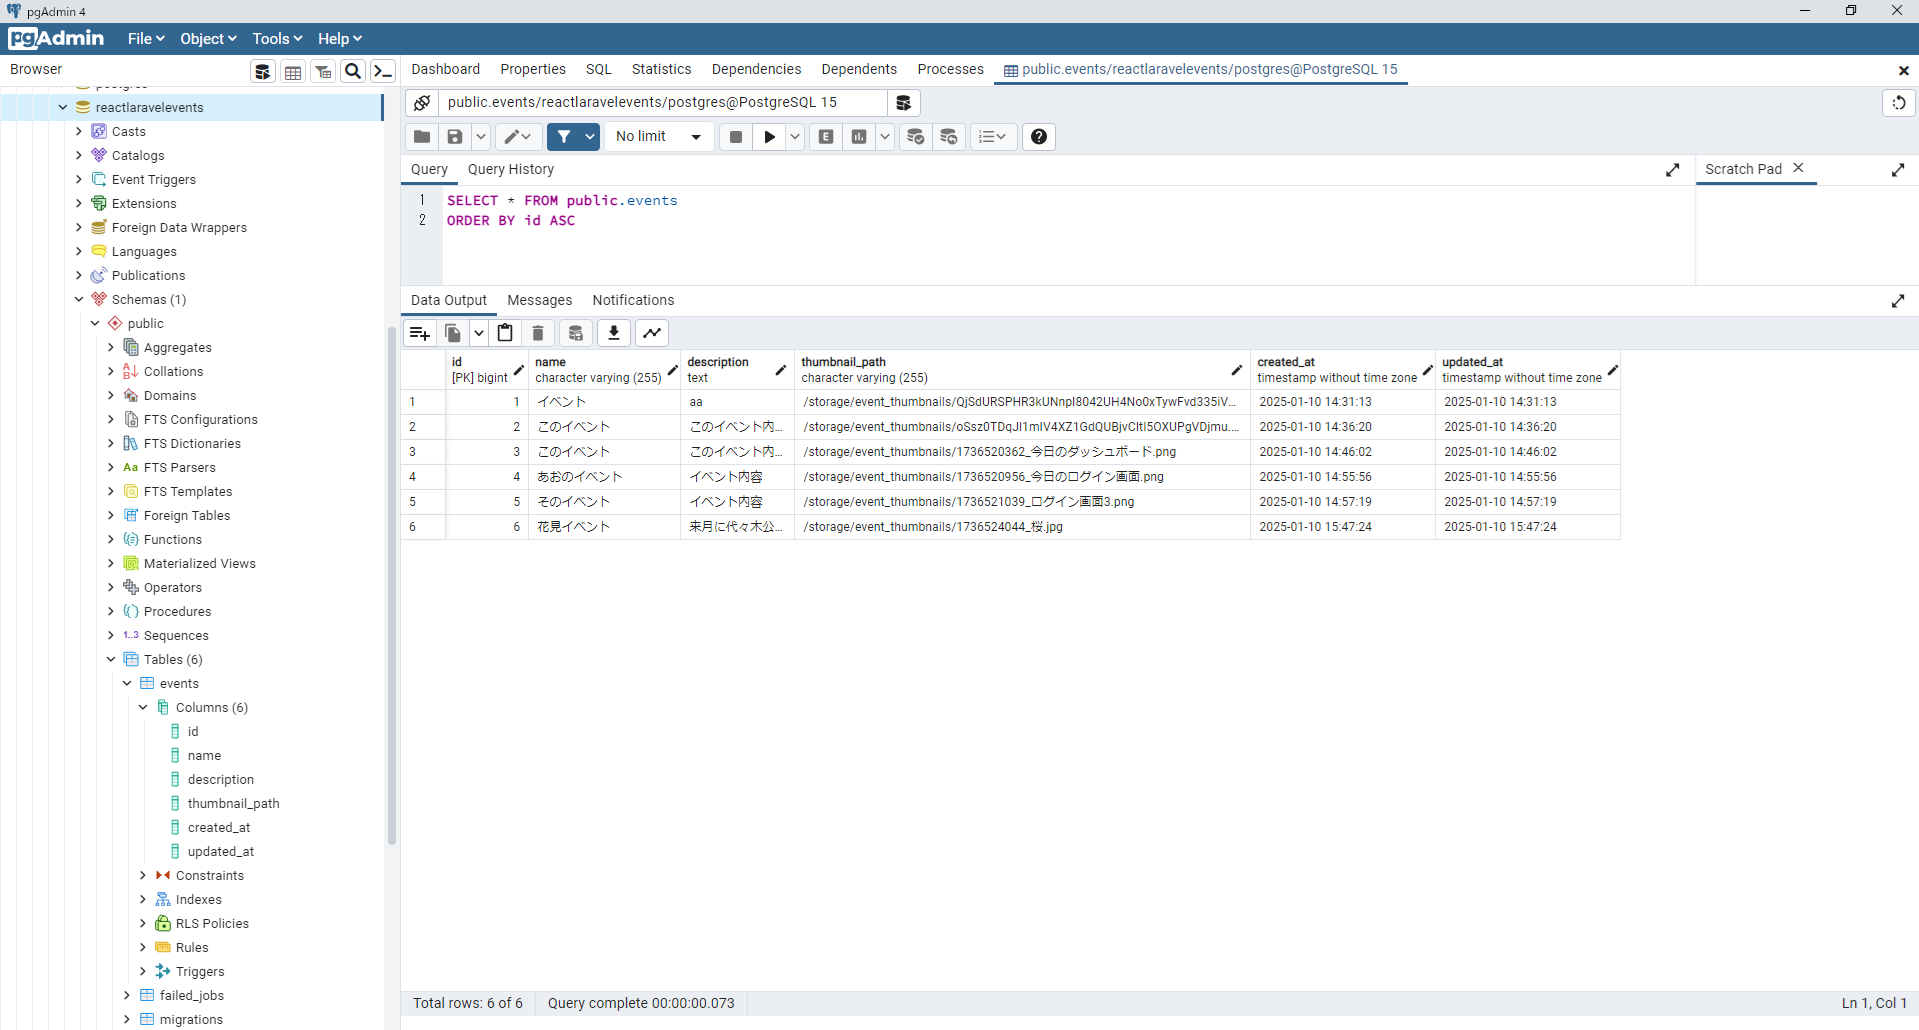Click the Browser View Data grid icon
Image resolution: width=1919 pixels, height=1030 pixels.
[293, 71]
